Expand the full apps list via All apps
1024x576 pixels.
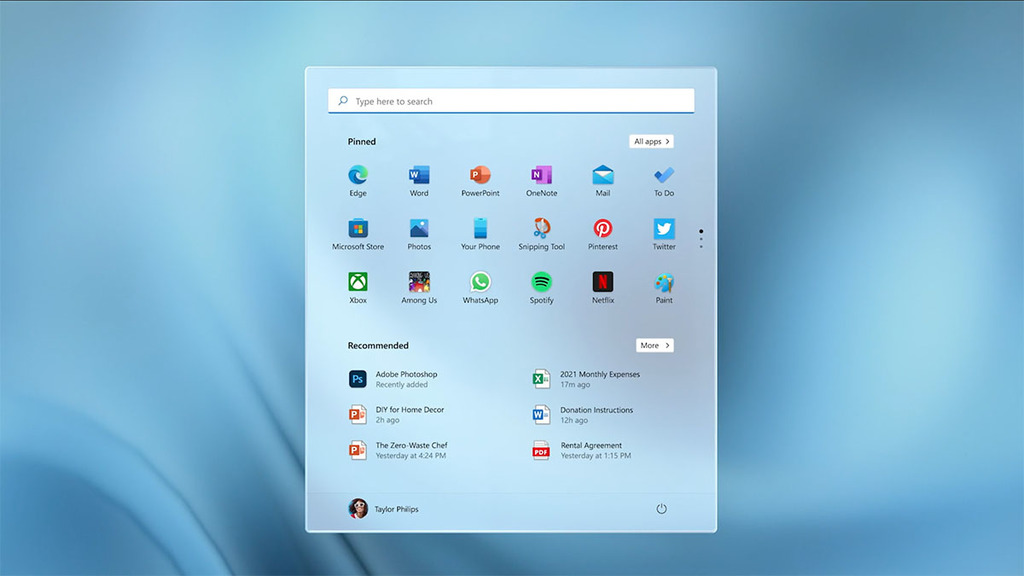click(651, 141)
